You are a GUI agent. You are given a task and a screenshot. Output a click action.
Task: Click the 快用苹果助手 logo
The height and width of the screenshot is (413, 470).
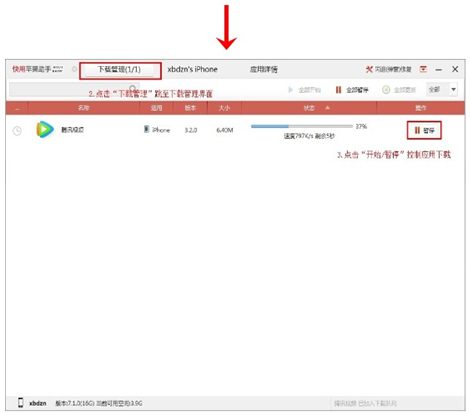tap(37, 69)
